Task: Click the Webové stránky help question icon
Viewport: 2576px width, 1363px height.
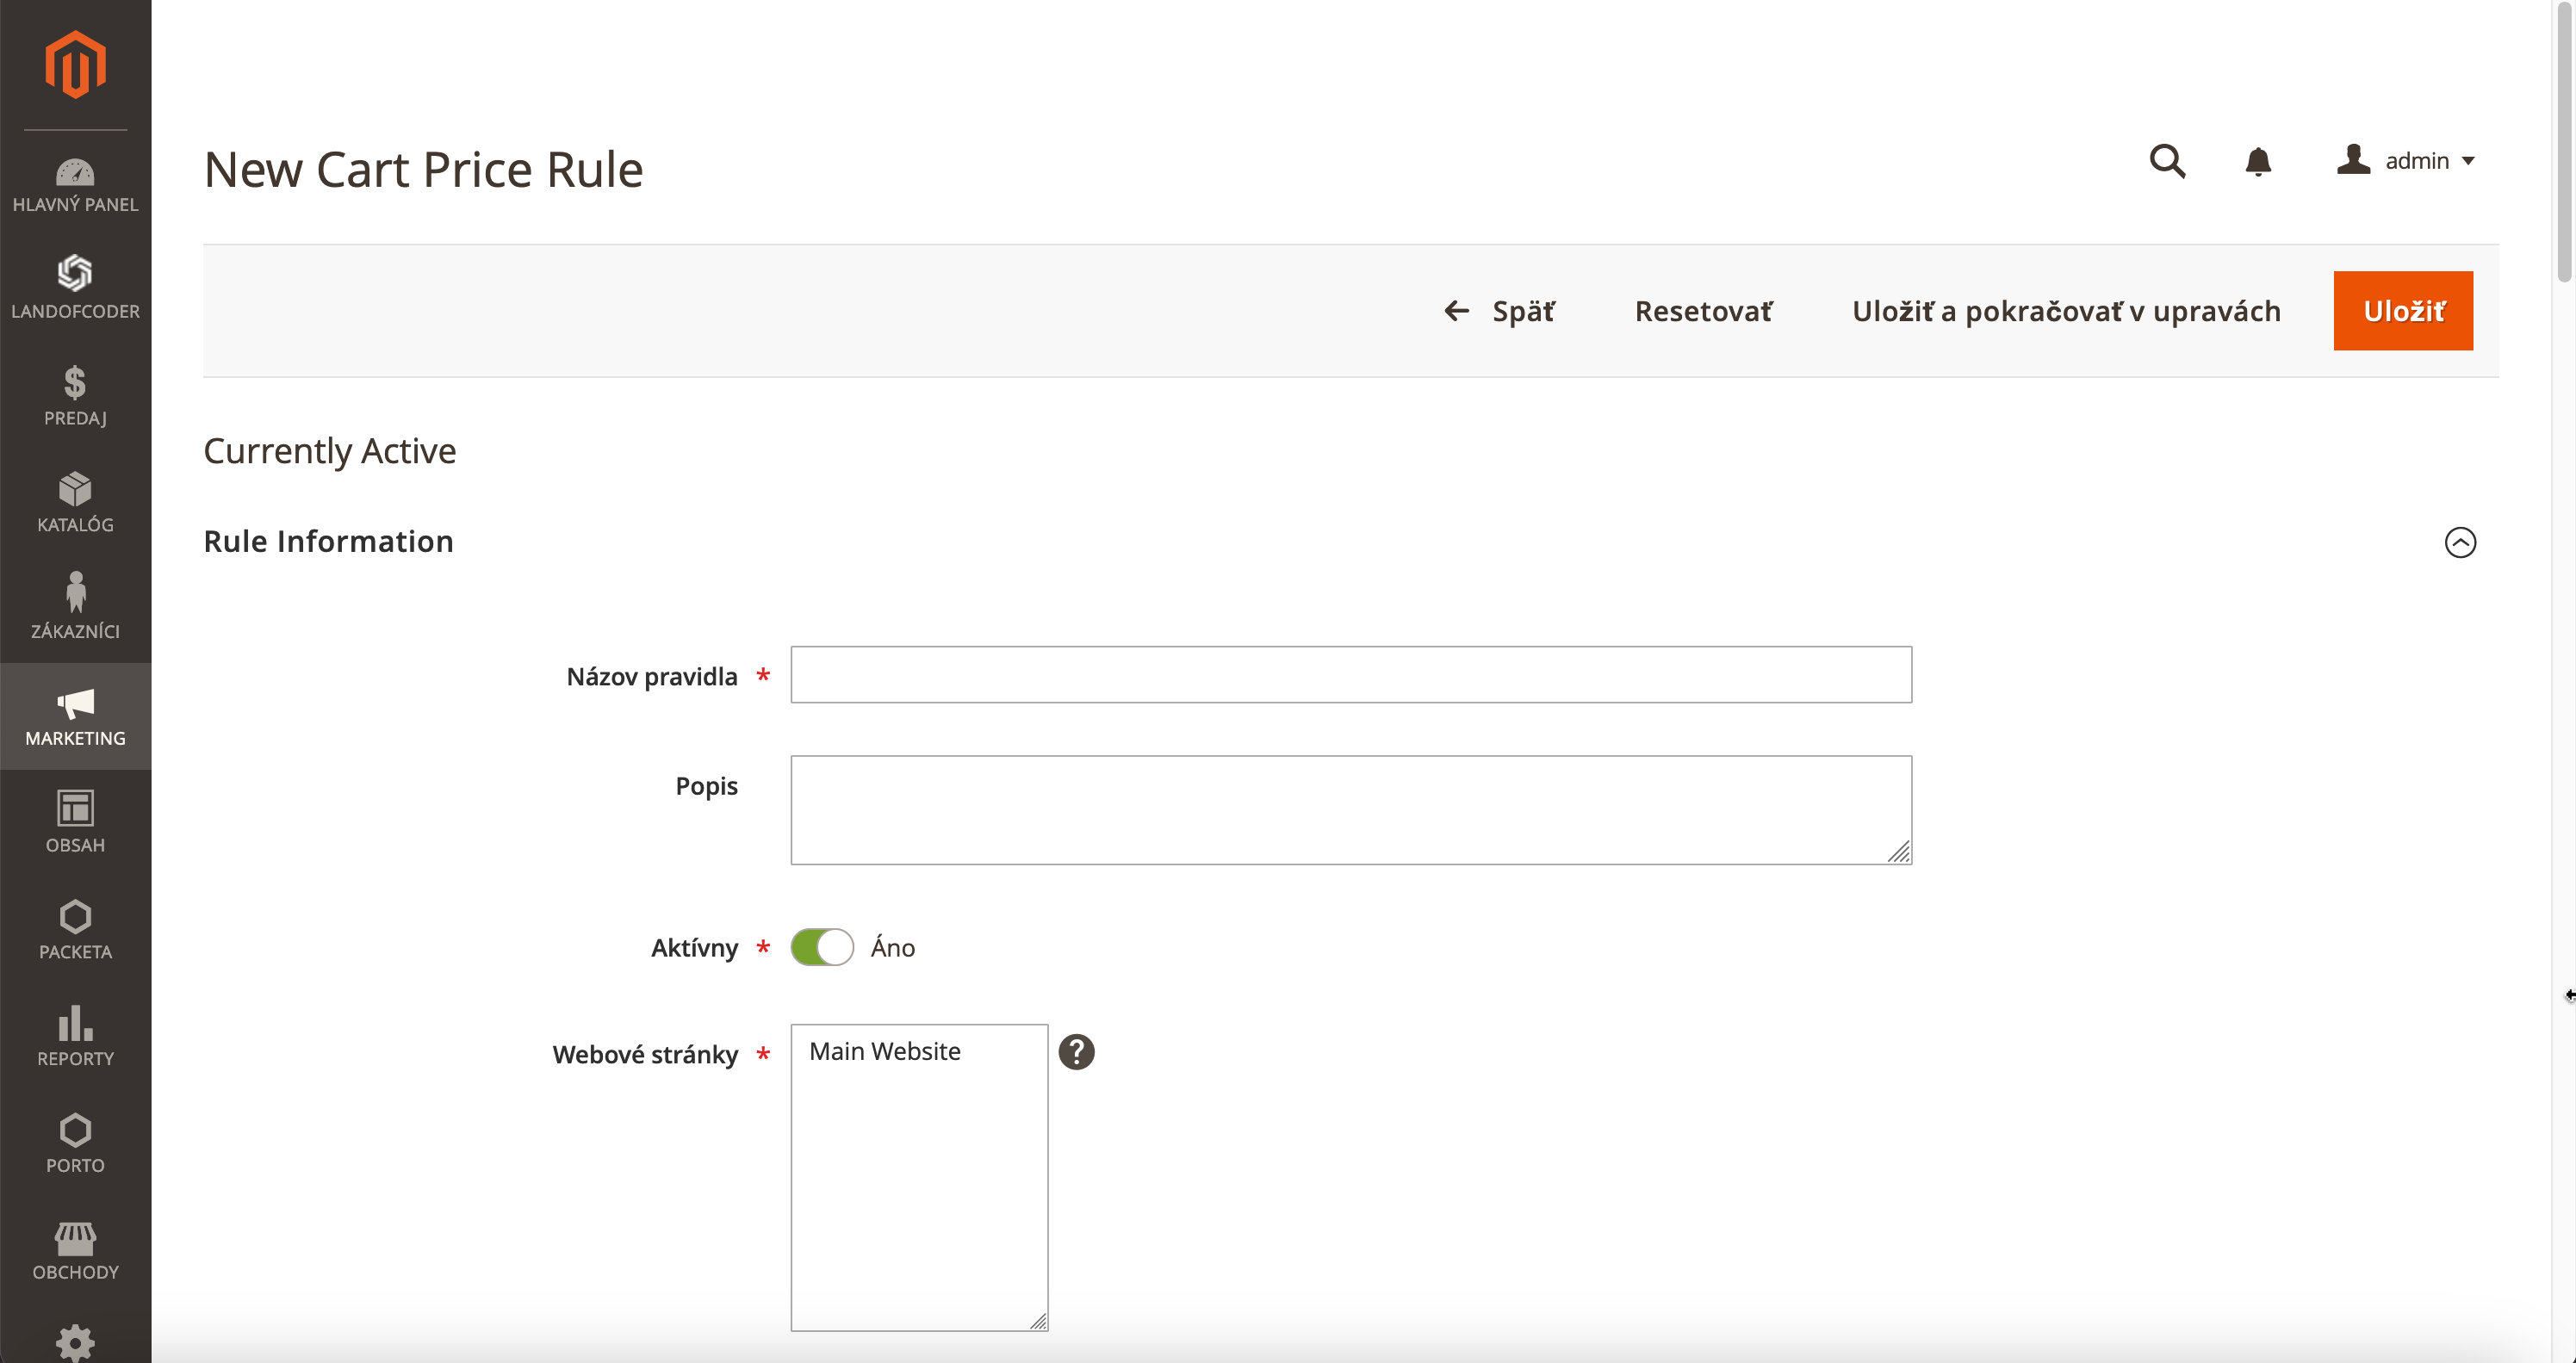Action: 1076,1052
